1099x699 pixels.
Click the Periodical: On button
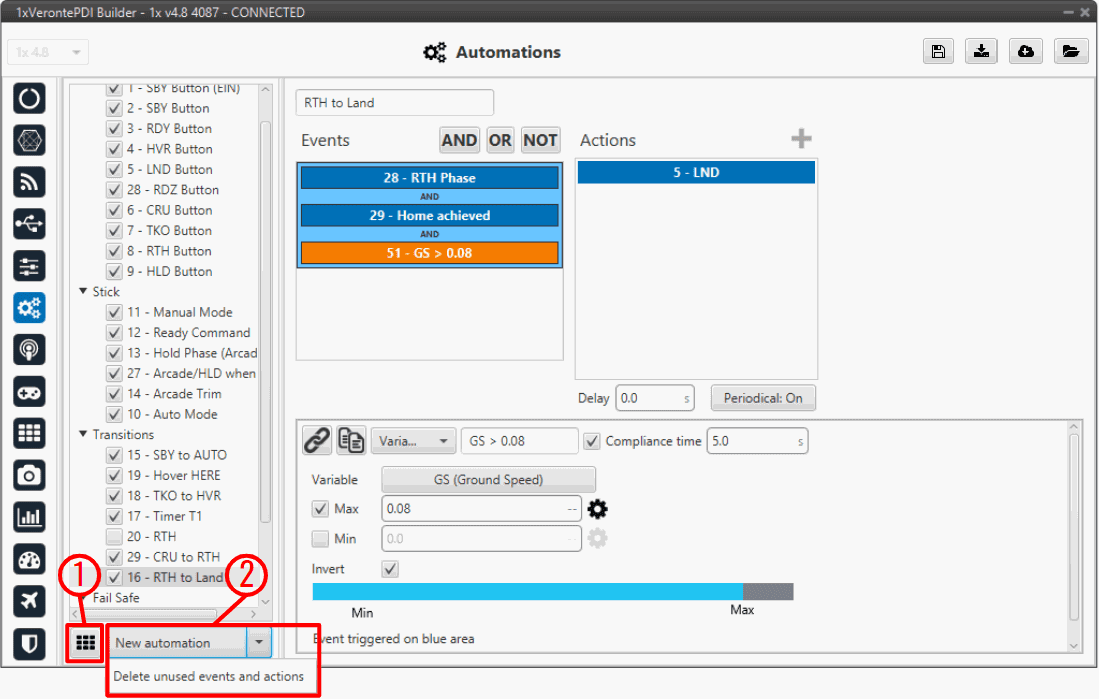[x=763, y=398]
